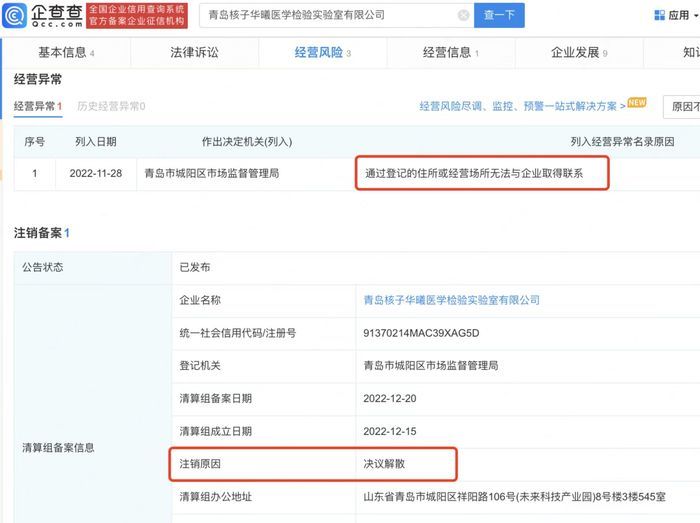Click the 全国企业信用查询系统 red banner

137,16
